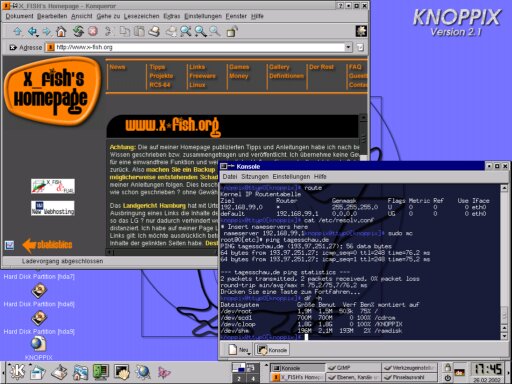This screenshot has height=384, width=512.
Task: Reload the page with the green refresh icon
Action: [78, 32]
